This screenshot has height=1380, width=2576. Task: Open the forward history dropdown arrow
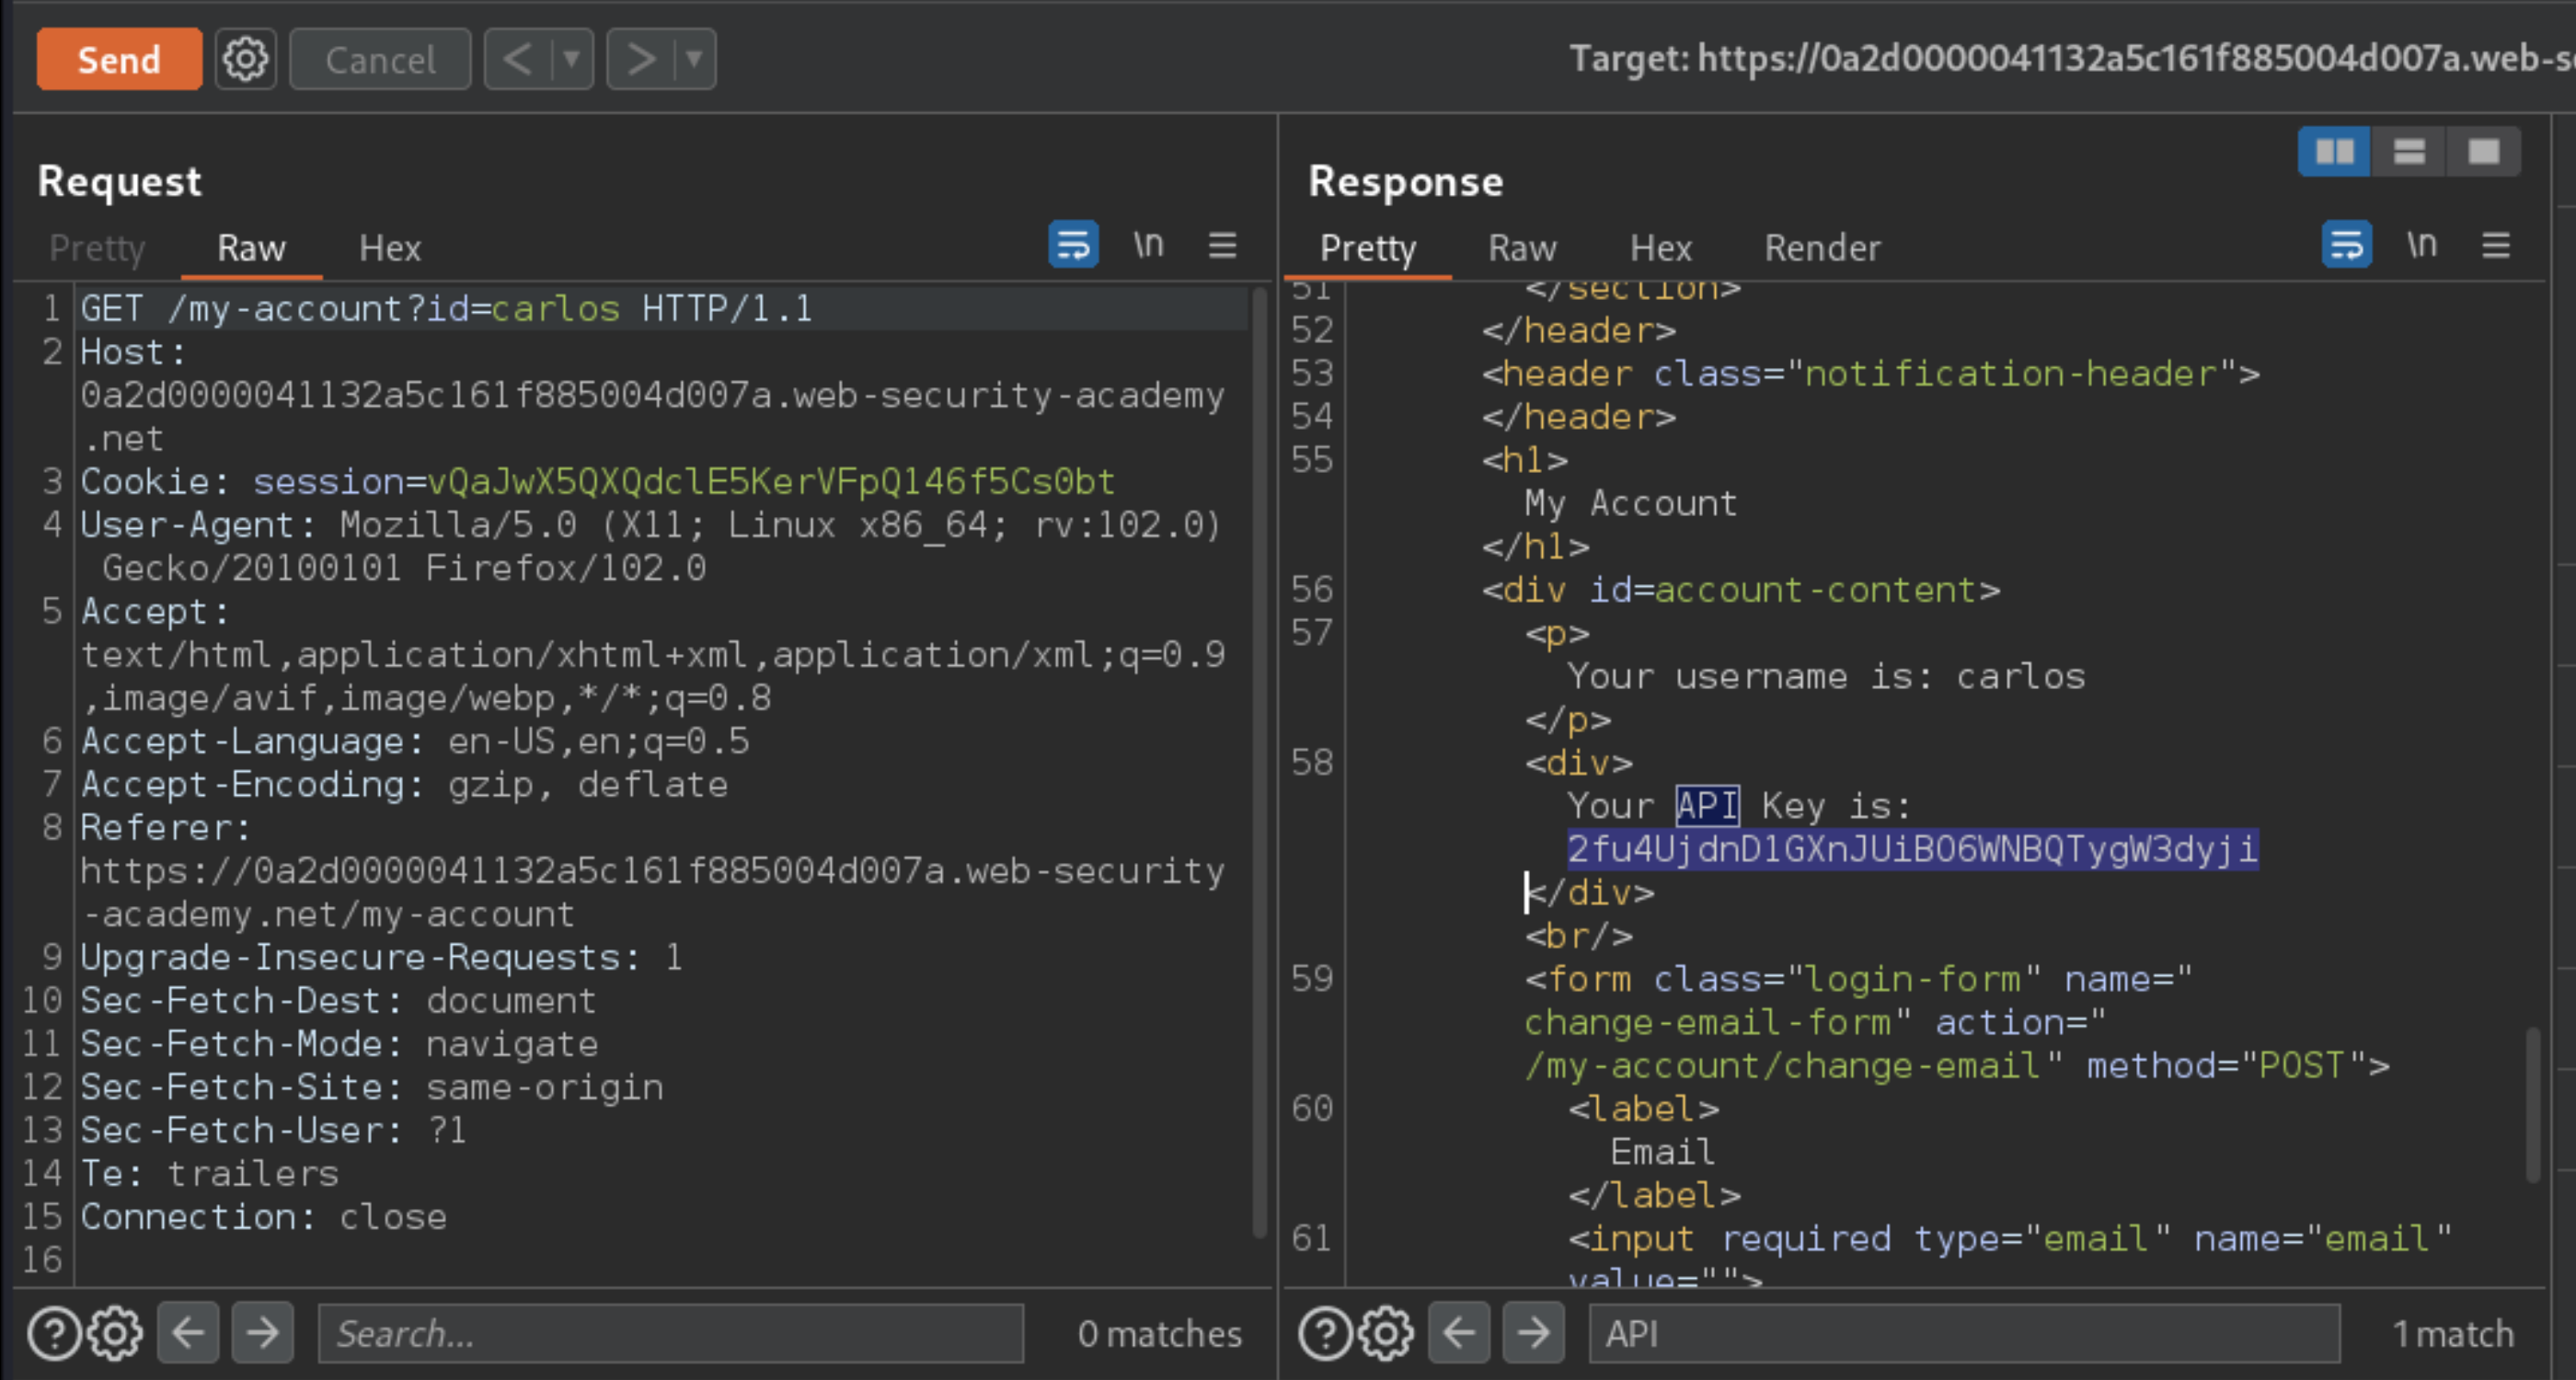pyautogui.click(x=695, y=60)
